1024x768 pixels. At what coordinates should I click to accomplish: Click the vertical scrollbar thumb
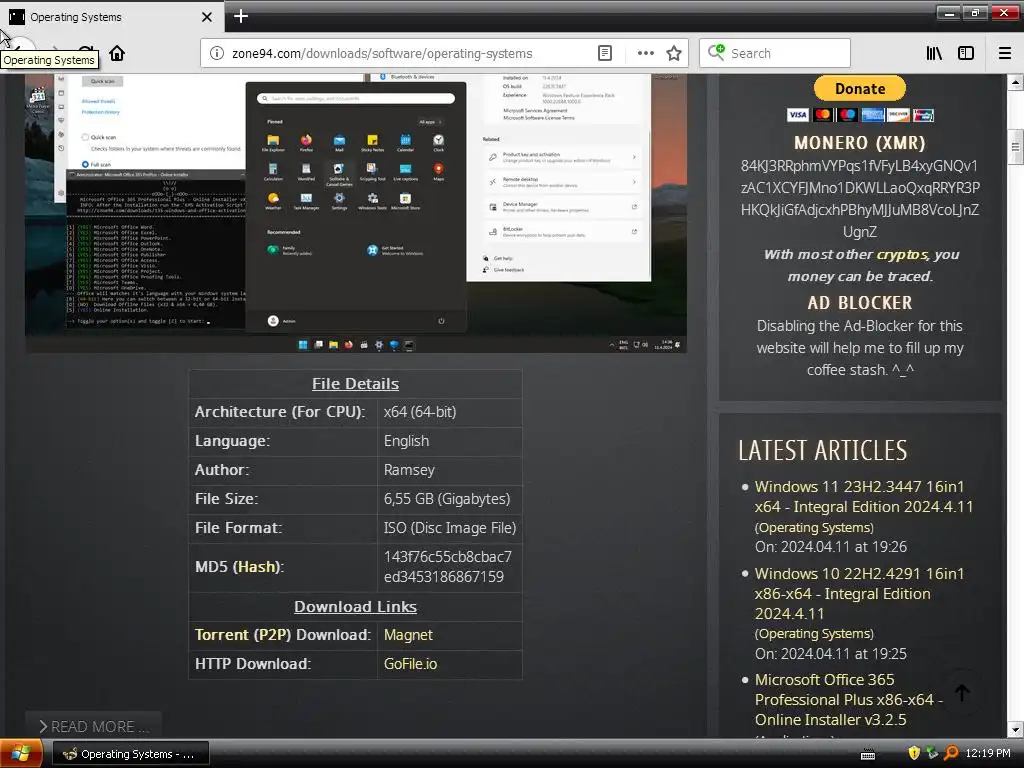click(1015, 148)
